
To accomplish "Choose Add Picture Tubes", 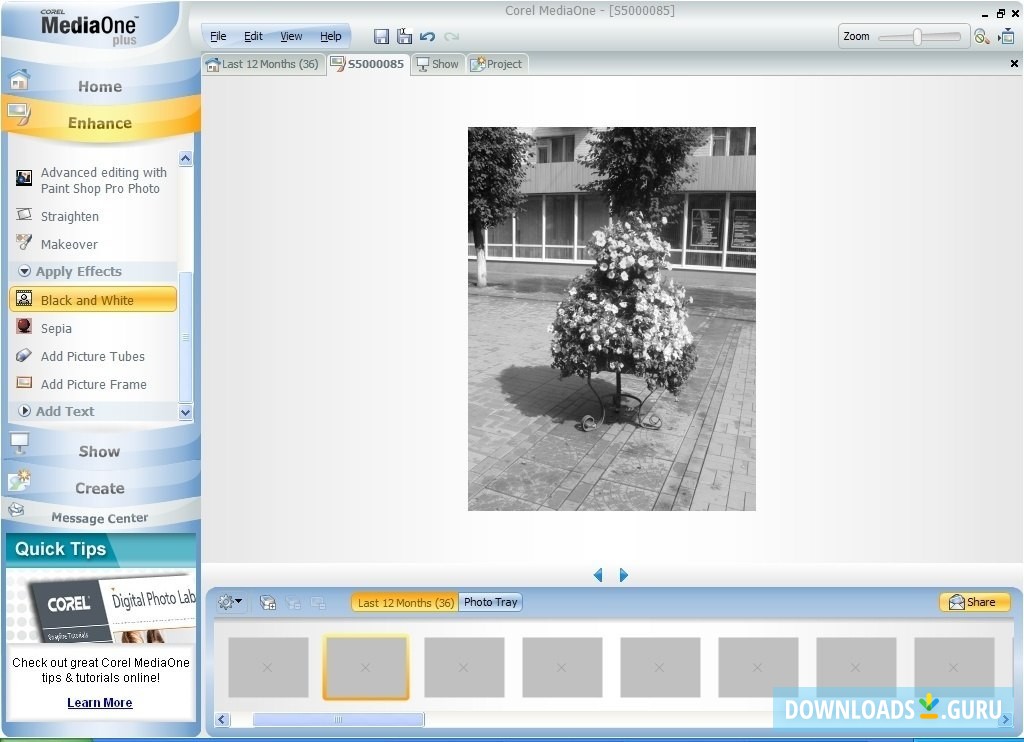I will pos(92,356).
